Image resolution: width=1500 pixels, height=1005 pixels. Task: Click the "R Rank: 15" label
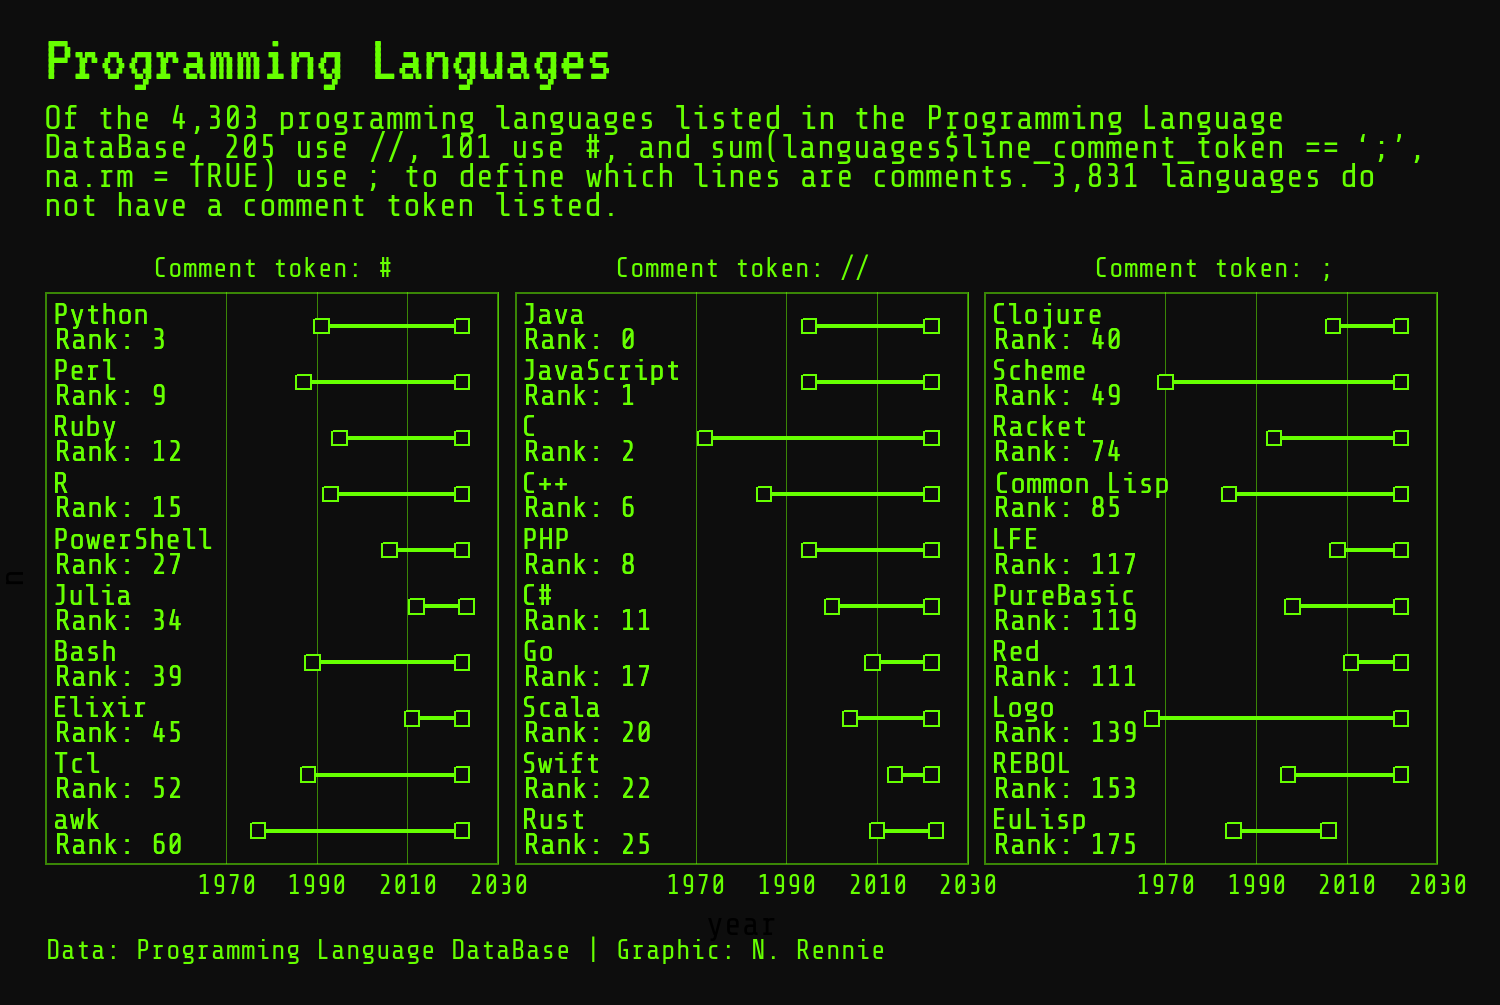(118, 495)
